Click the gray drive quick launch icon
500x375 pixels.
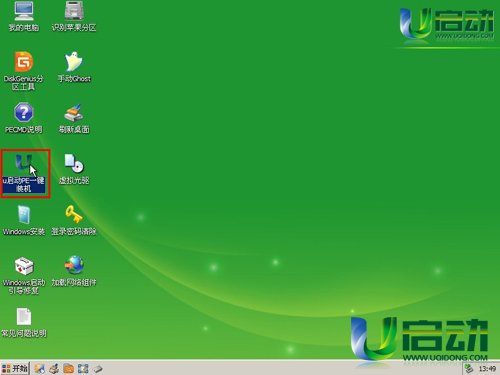pyautogui.click(x=98, y=369)
